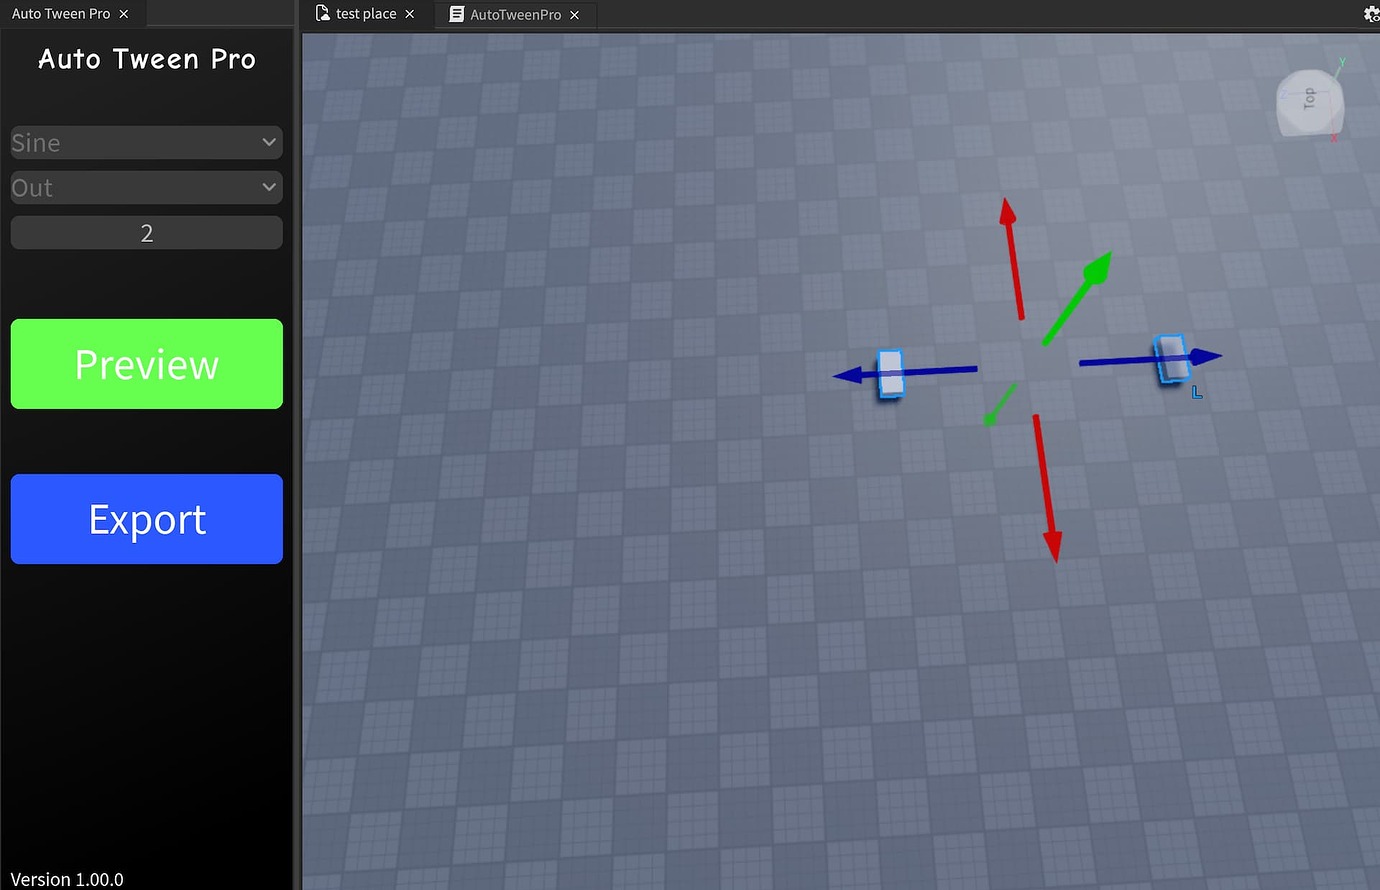Viewport: 1380px width, 890px height.
Task: Click the green Preview button
Action: point(146,364)
